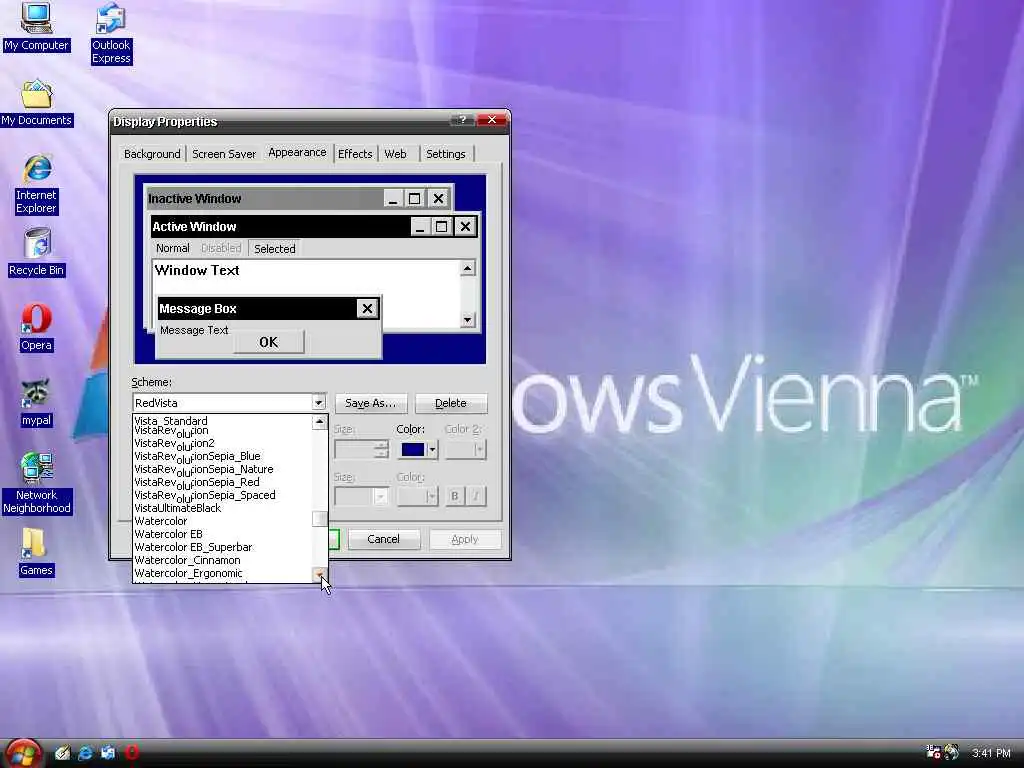The width and height of the screenshot is (1024, 768).
Task: Click the scheme list scroll-down arrow
Action: (x=319, y=575)
